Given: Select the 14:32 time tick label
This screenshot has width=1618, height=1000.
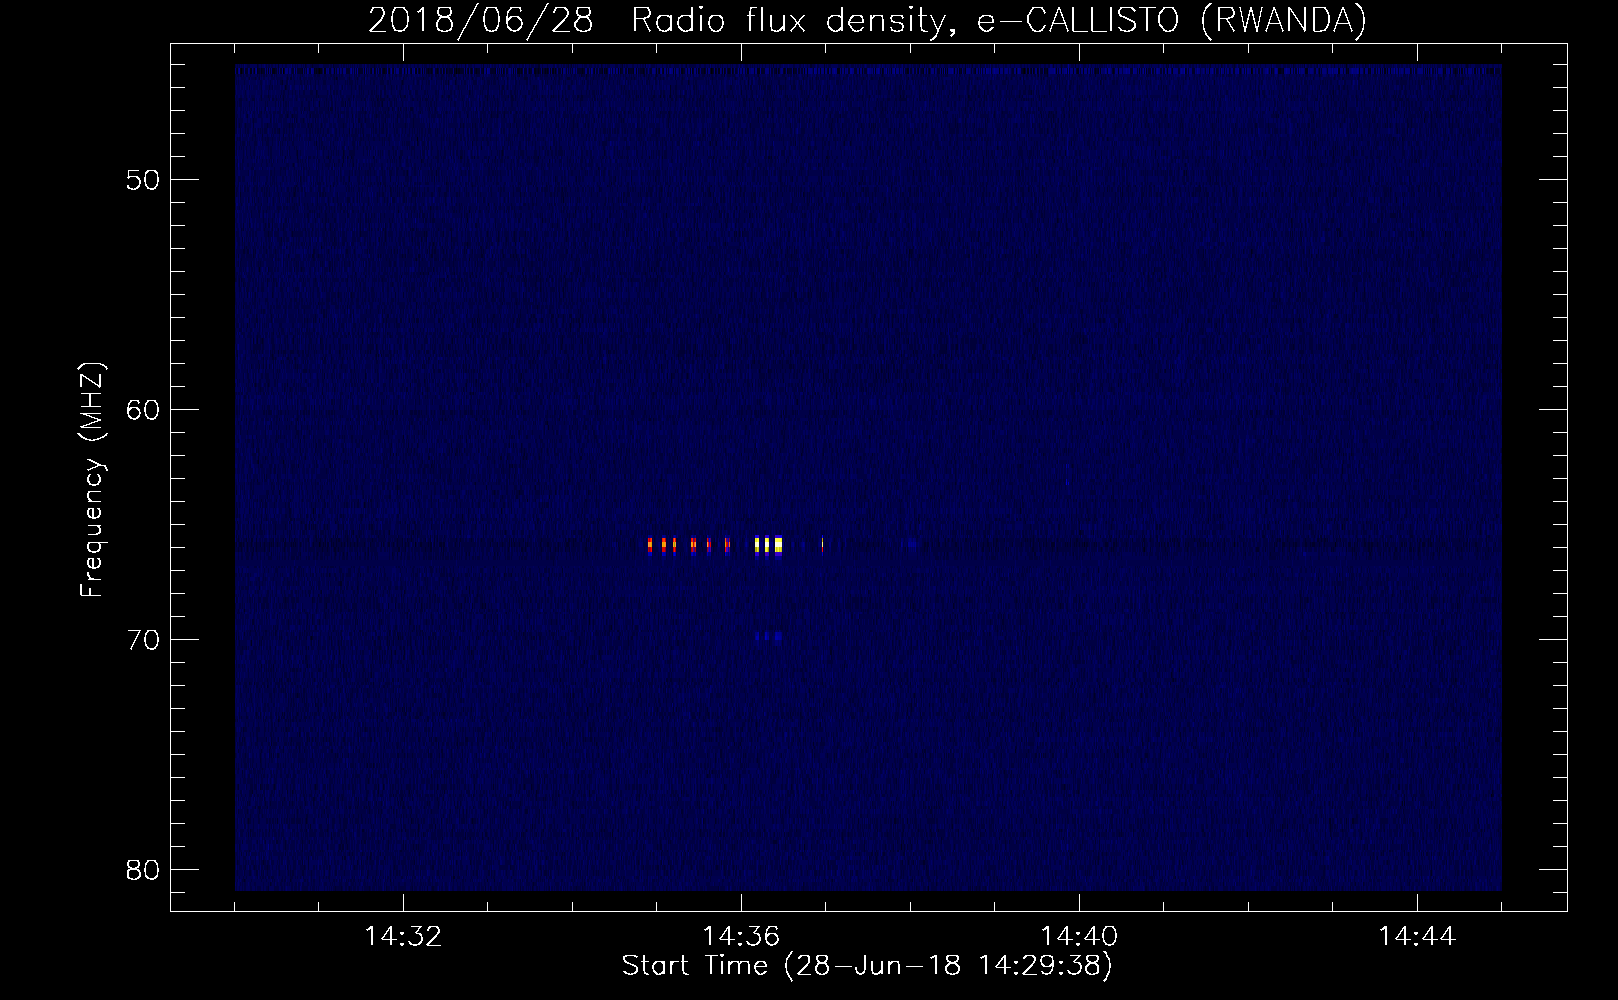Looking at the screenshot, I should click(403, 937).
